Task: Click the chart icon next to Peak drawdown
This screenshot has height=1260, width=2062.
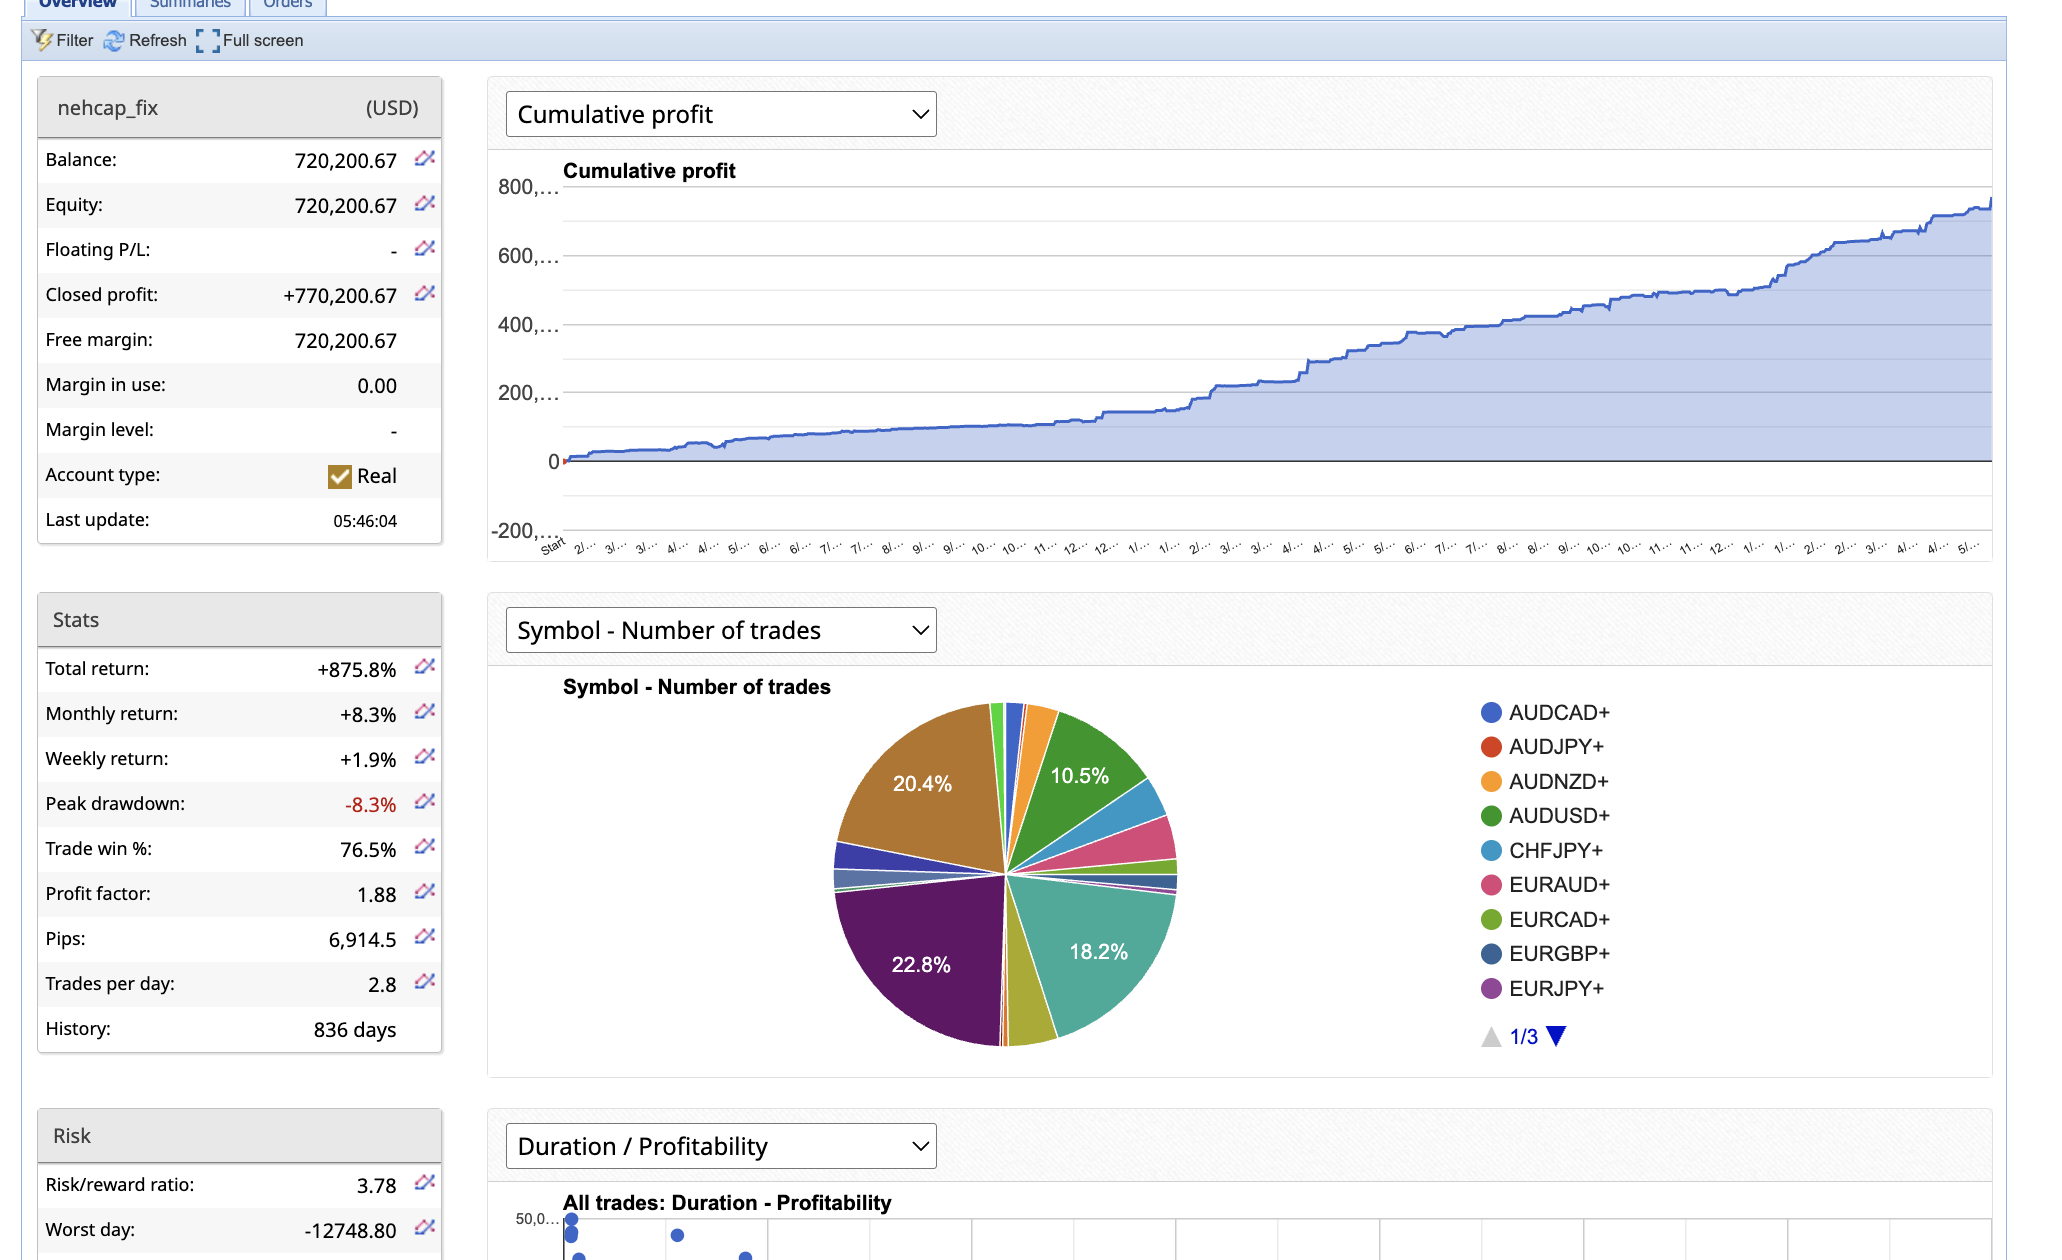Action: [425, 802]
